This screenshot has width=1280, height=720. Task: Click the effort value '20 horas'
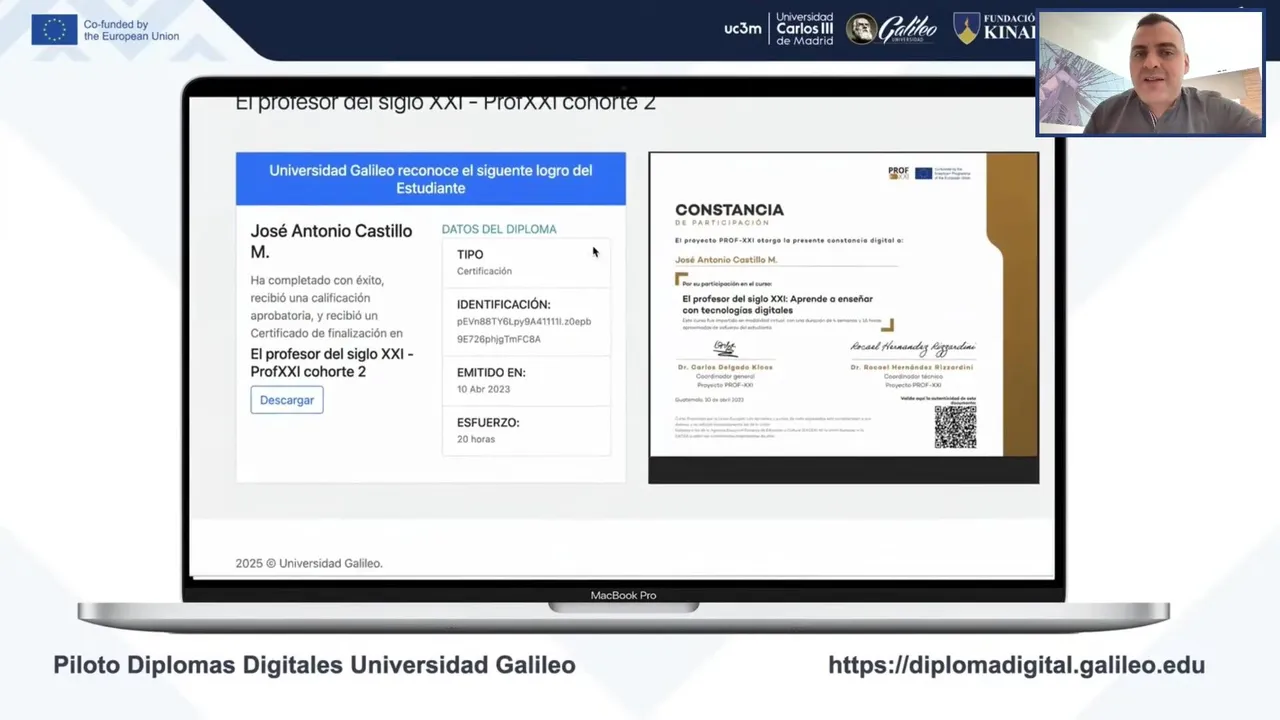[476, 439]
